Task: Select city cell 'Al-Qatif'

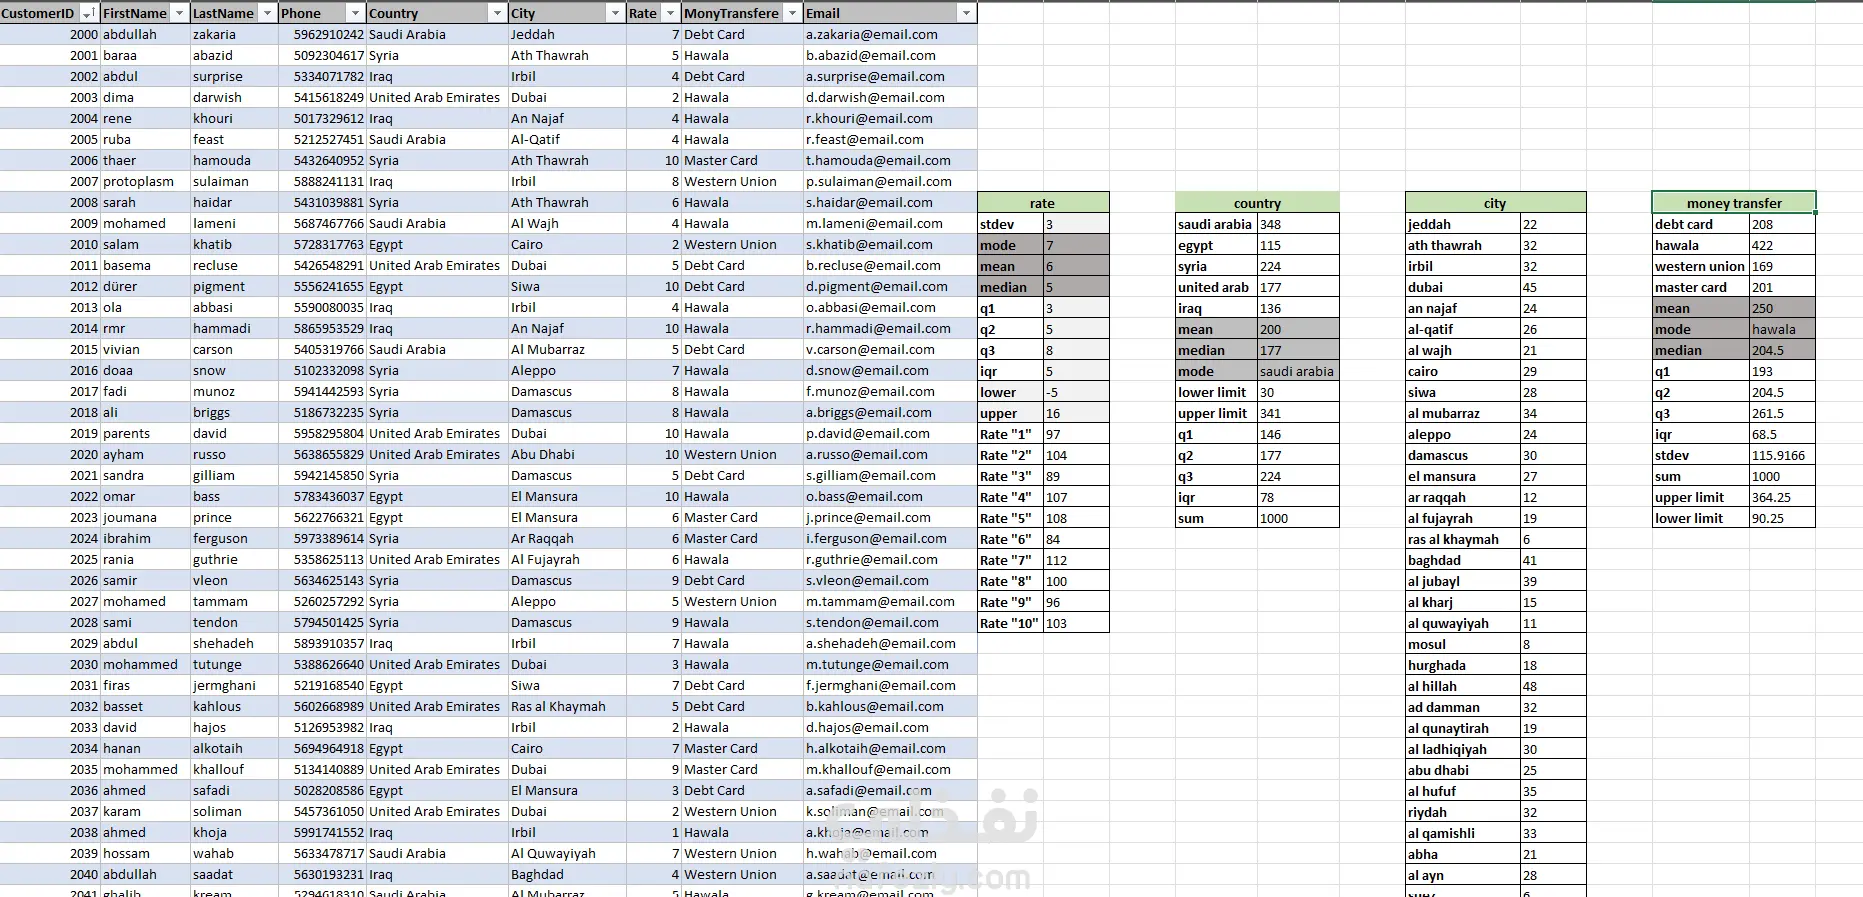Action: pyautogui.click(x=567, y=139)
